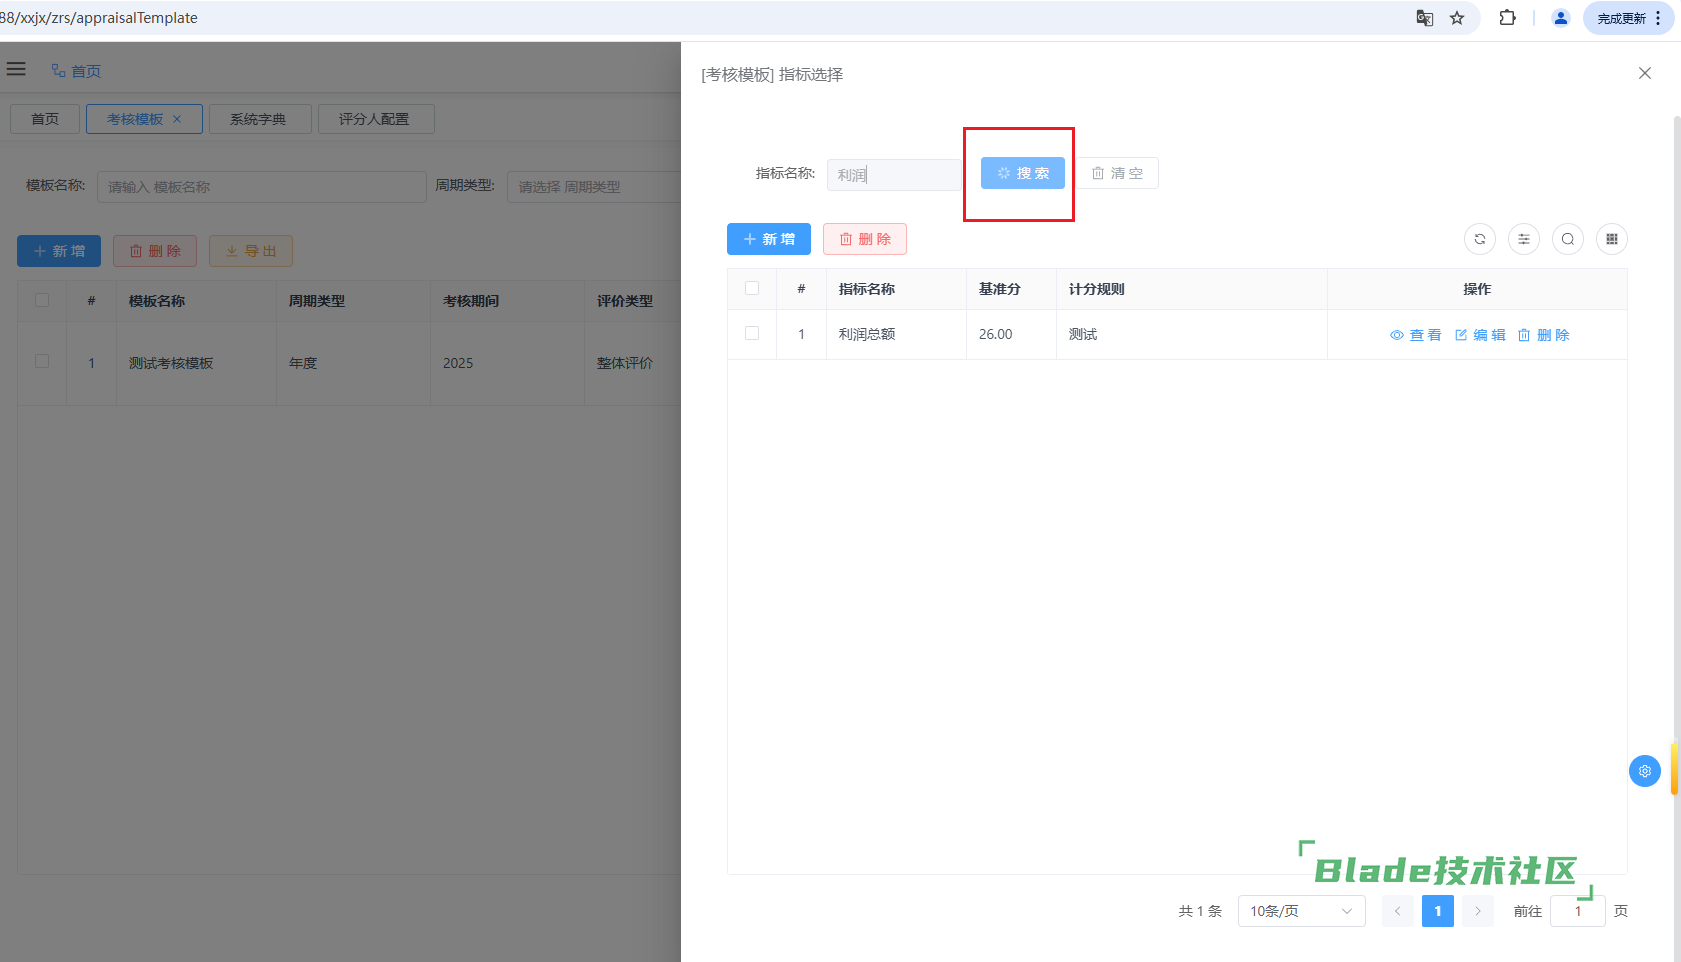Click the drawer's blue 新增 button

pos(769,239)
